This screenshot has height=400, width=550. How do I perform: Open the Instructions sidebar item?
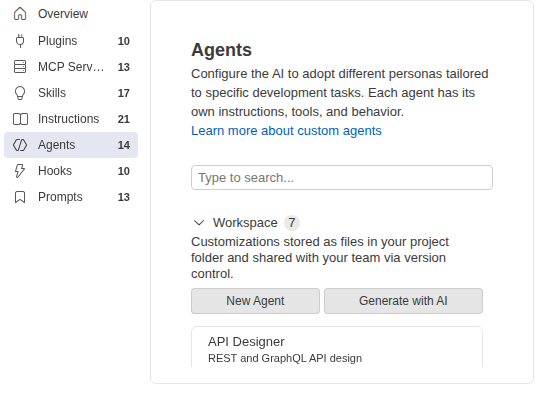pos(69,119)
